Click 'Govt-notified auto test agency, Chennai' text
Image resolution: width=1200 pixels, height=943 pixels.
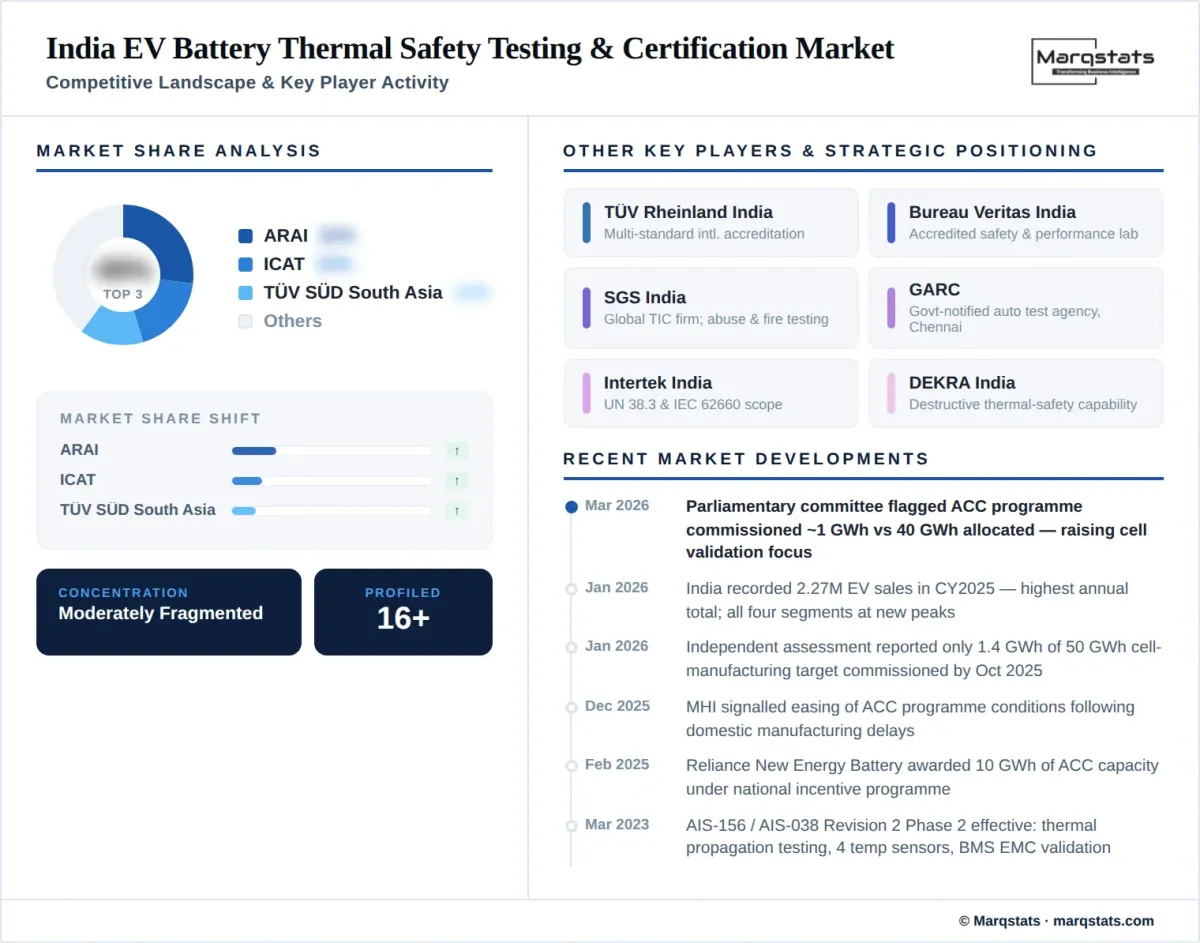1005,319
